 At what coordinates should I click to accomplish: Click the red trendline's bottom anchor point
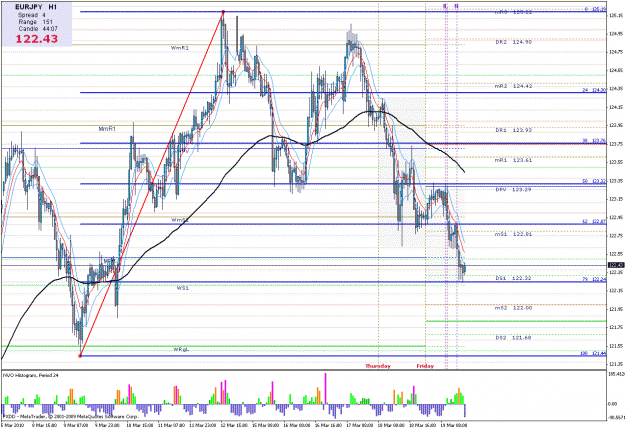(x=80, y=356)
